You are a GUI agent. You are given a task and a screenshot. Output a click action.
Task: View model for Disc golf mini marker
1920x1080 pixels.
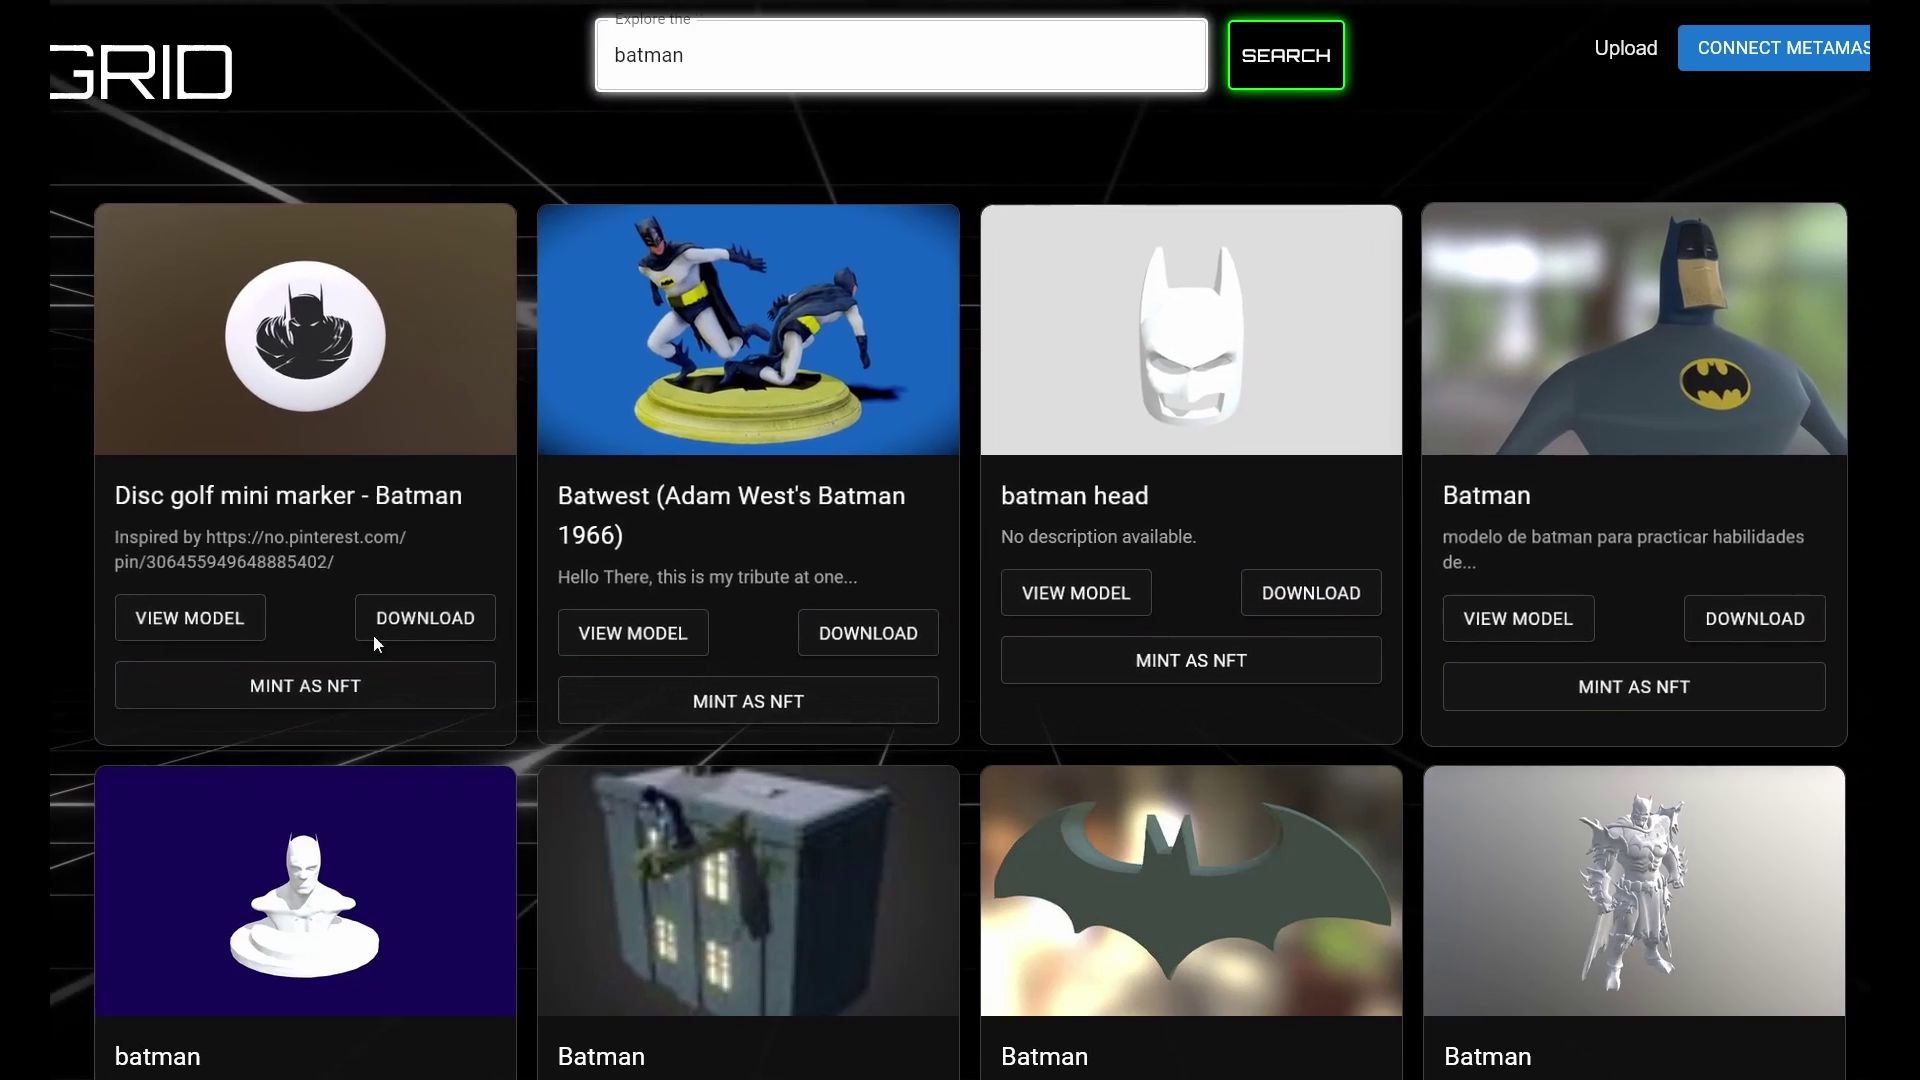pos(190,618)
